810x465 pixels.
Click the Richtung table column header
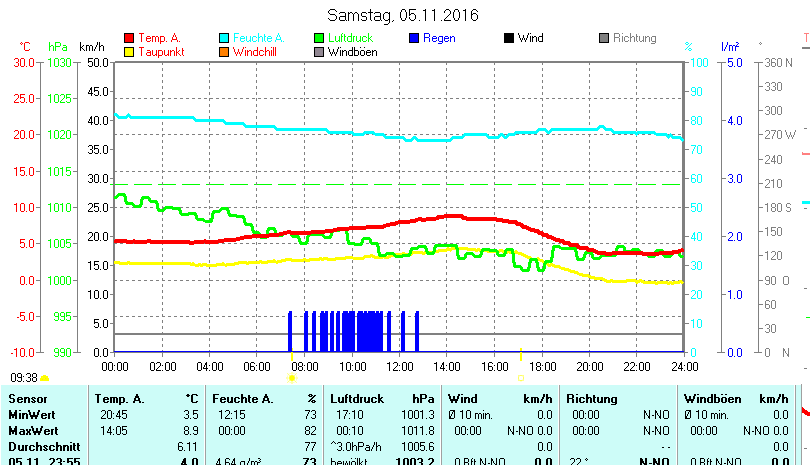point(592,399)
